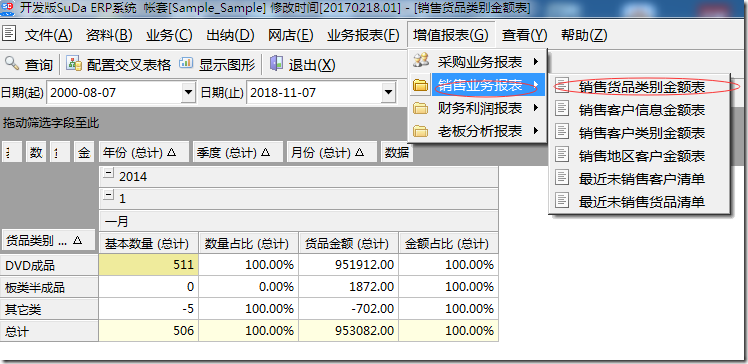
Task: Choose 销售货品类别金额表 report
Action: click(640, 86)
